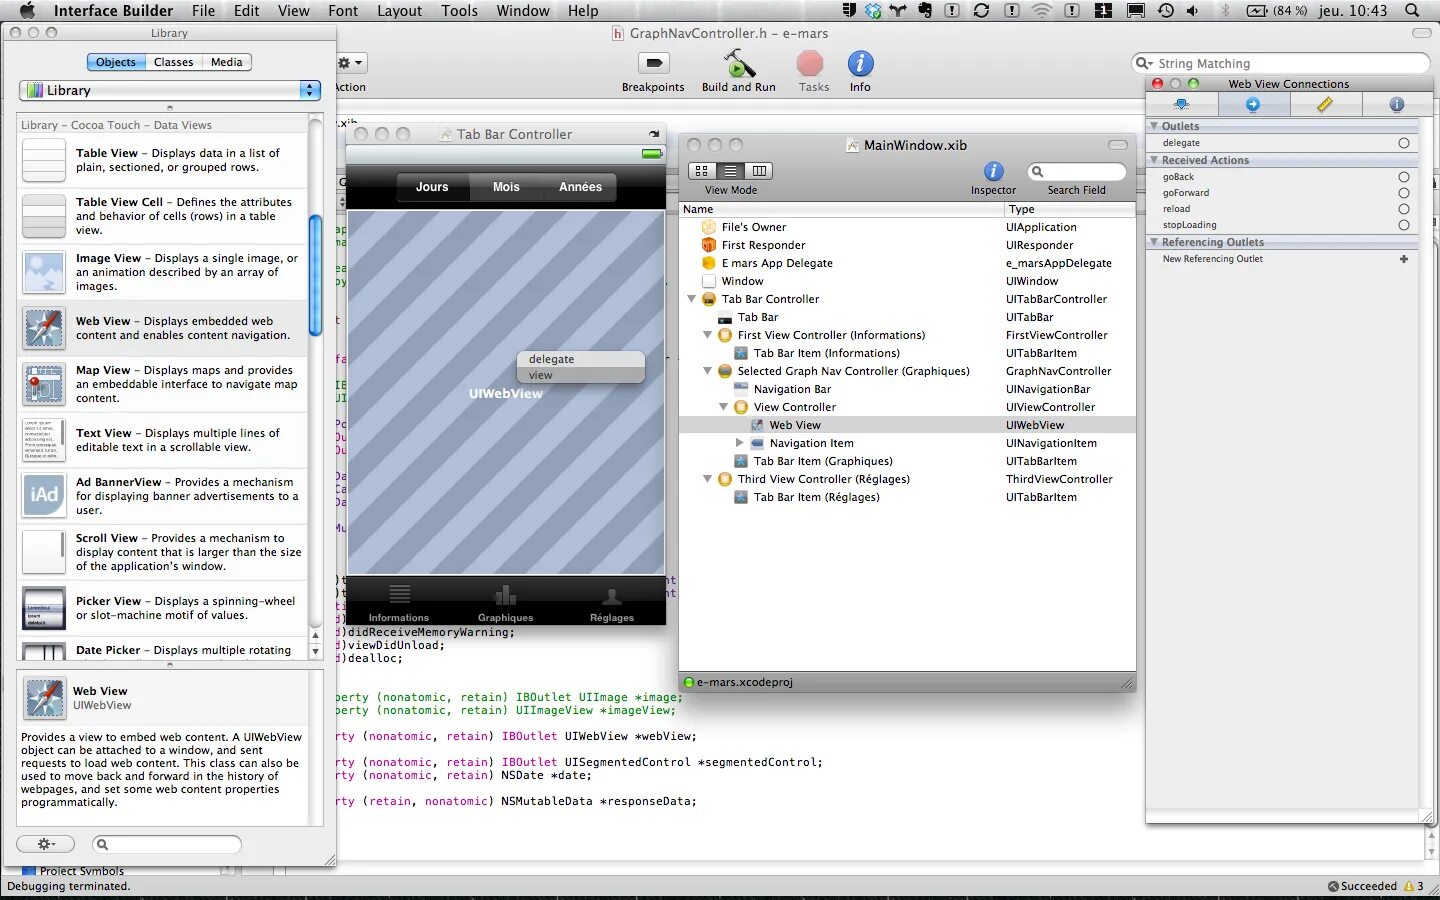Add a New Referencing Outlet plus
The image size is (1440, 900).
[x=1404, y=259]
